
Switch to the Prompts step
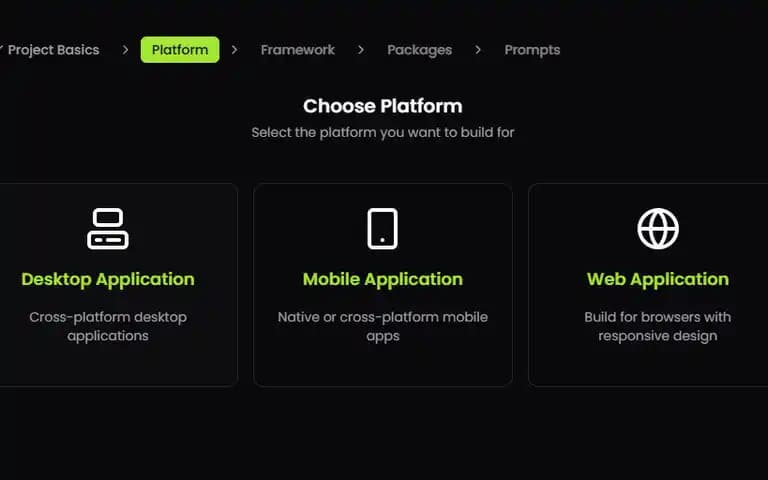(x=532, y=50)
